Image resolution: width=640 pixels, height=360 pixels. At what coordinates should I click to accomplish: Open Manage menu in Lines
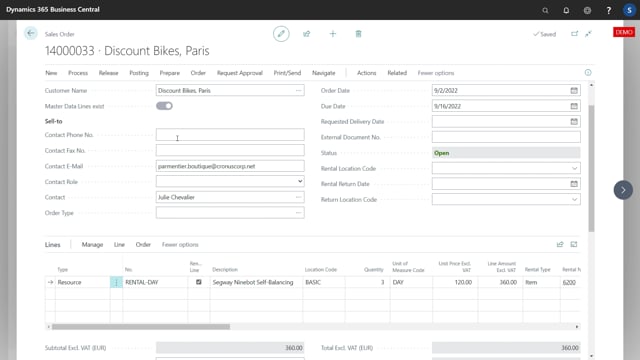(92, 244)
